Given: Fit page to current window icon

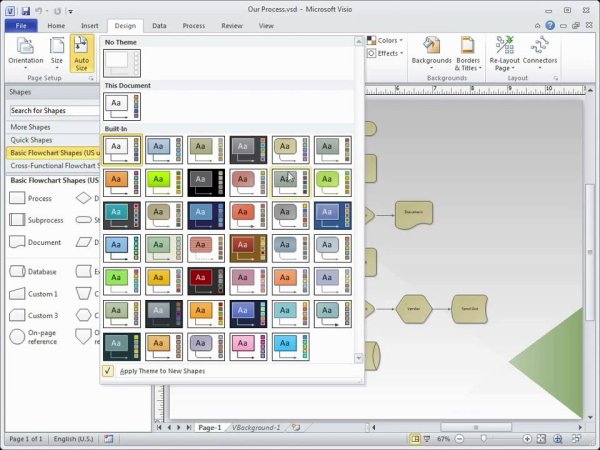Looking at the screenshot, I should coord(541,439).
